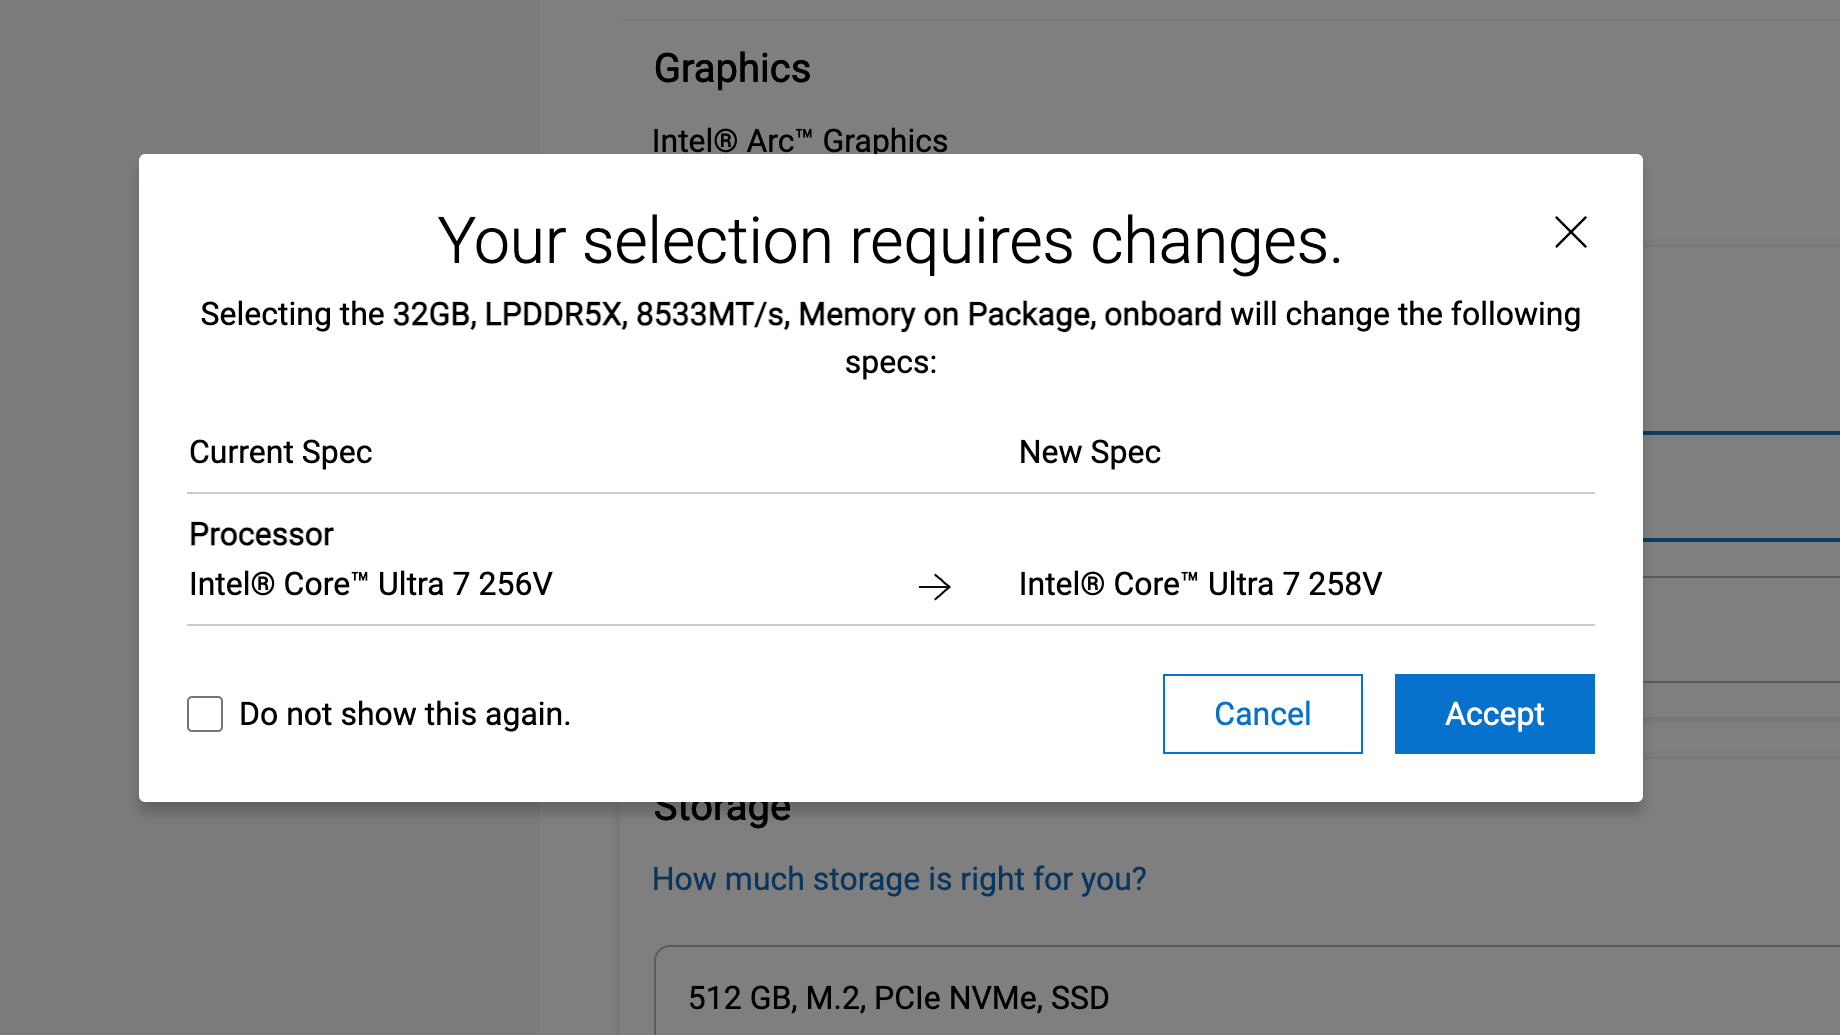Click the 'Intel Arc Graphics' text
1840x1035 pixels.
[799, 141]
